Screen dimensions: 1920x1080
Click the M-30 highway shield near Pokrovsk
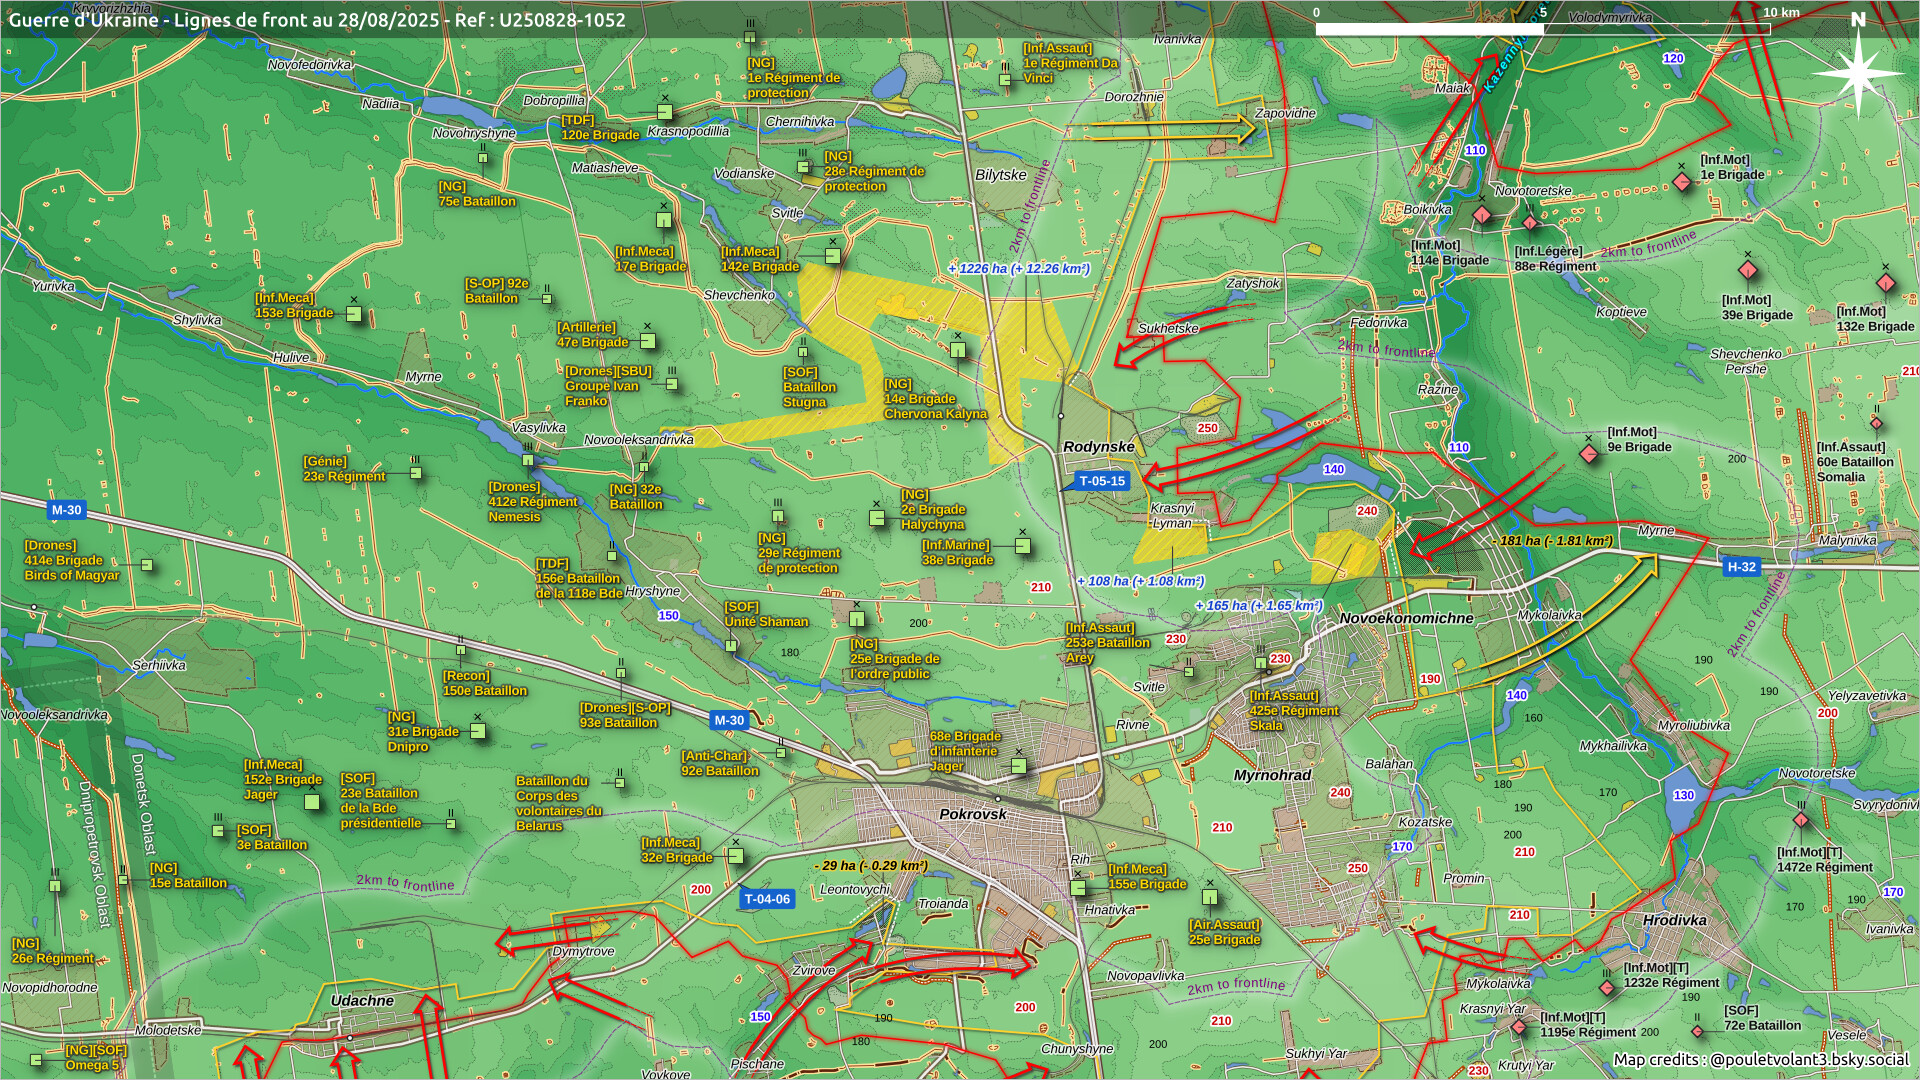point(729,720)
